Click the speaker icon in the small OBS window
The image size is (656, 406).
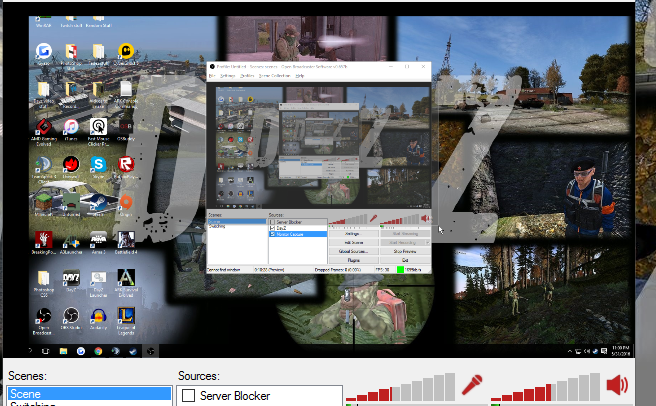pos(425,218)
